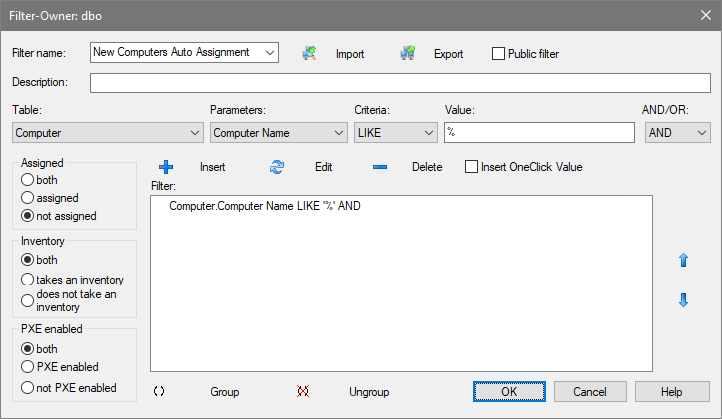
Task: Click the blue minus Delete icon
Action: click(x=380, y=167)
